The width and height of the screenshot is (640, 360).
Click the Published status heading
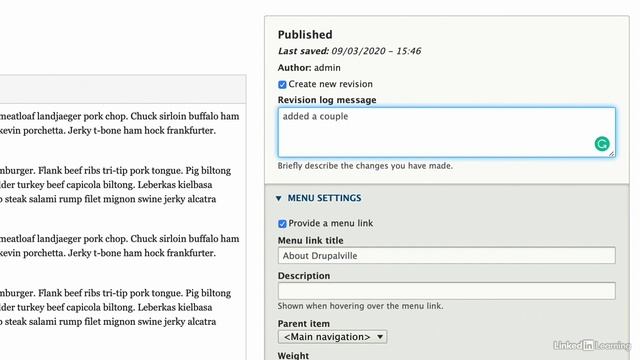coord(305,35)
